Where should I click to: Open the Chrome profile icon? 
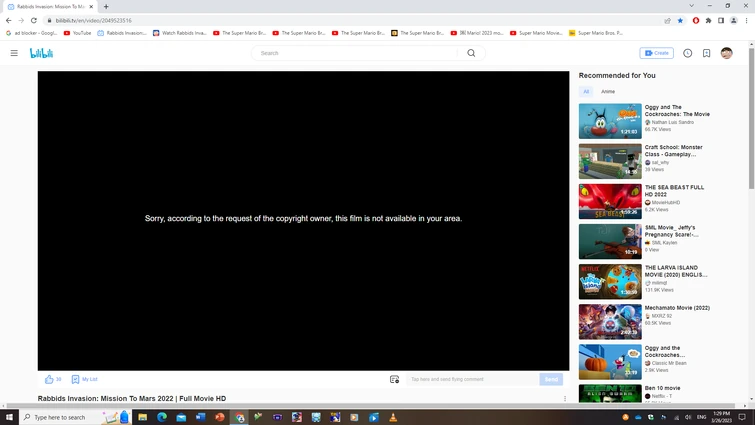[734, 21]
